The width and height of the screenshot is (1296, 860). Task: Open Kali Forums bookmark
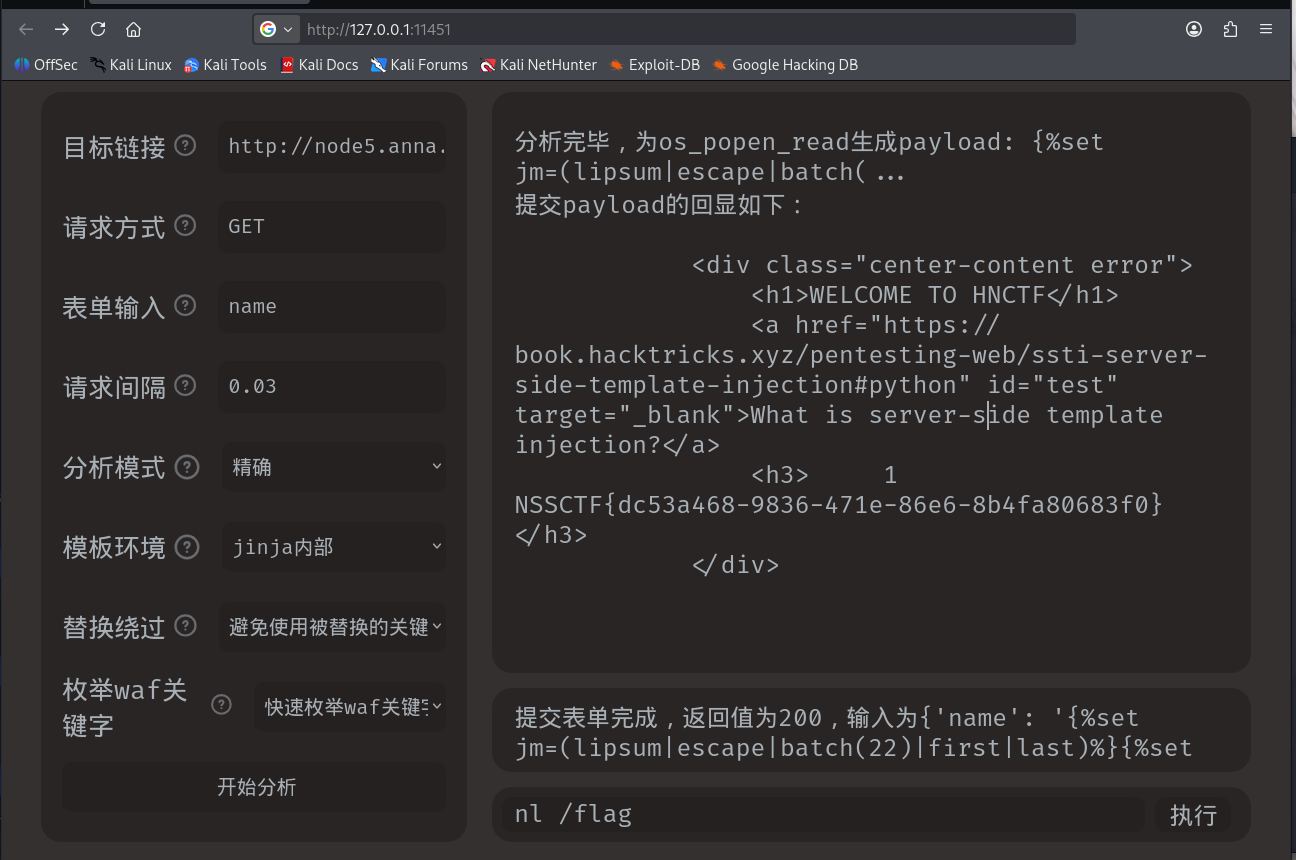[419, 64]
